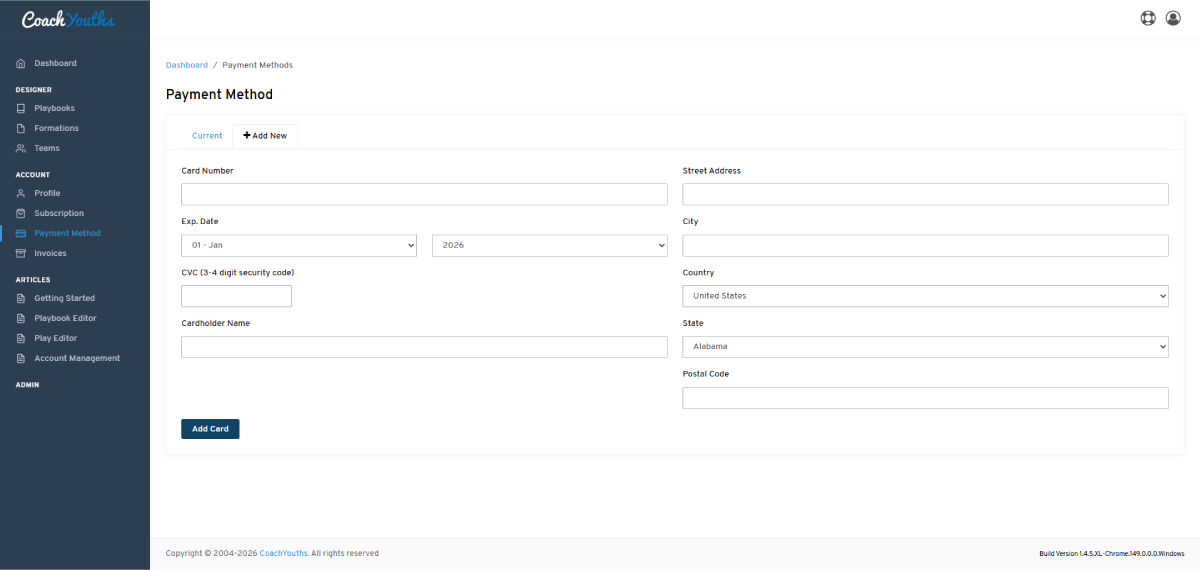Click the DESIGNER section heading
The height and width of the screenshot is (570, 1200).
click(x=33, y=90)
